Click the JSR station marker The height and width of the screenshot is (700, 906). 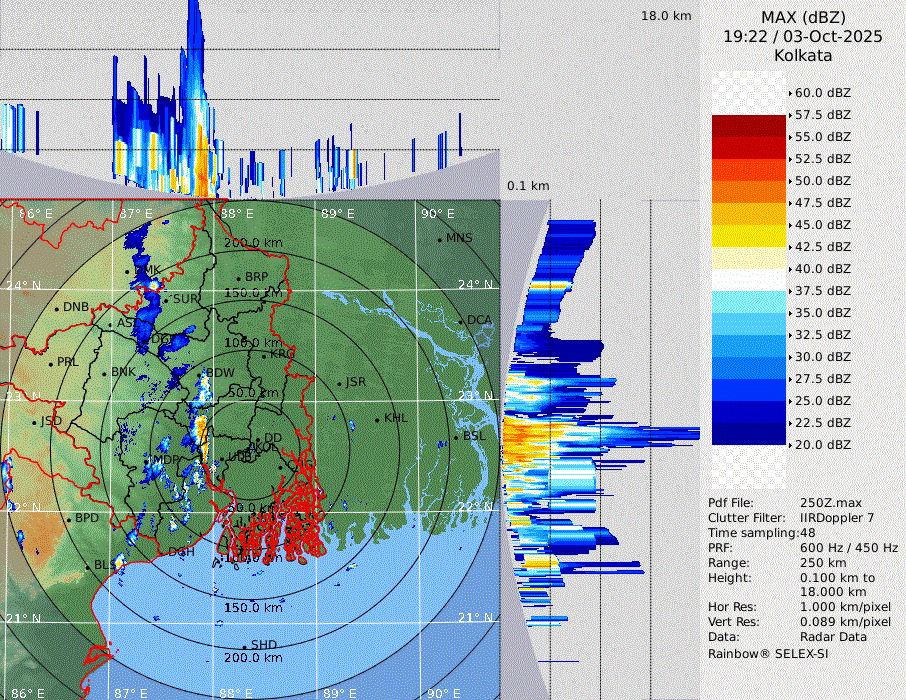click(x=338, y=383)
